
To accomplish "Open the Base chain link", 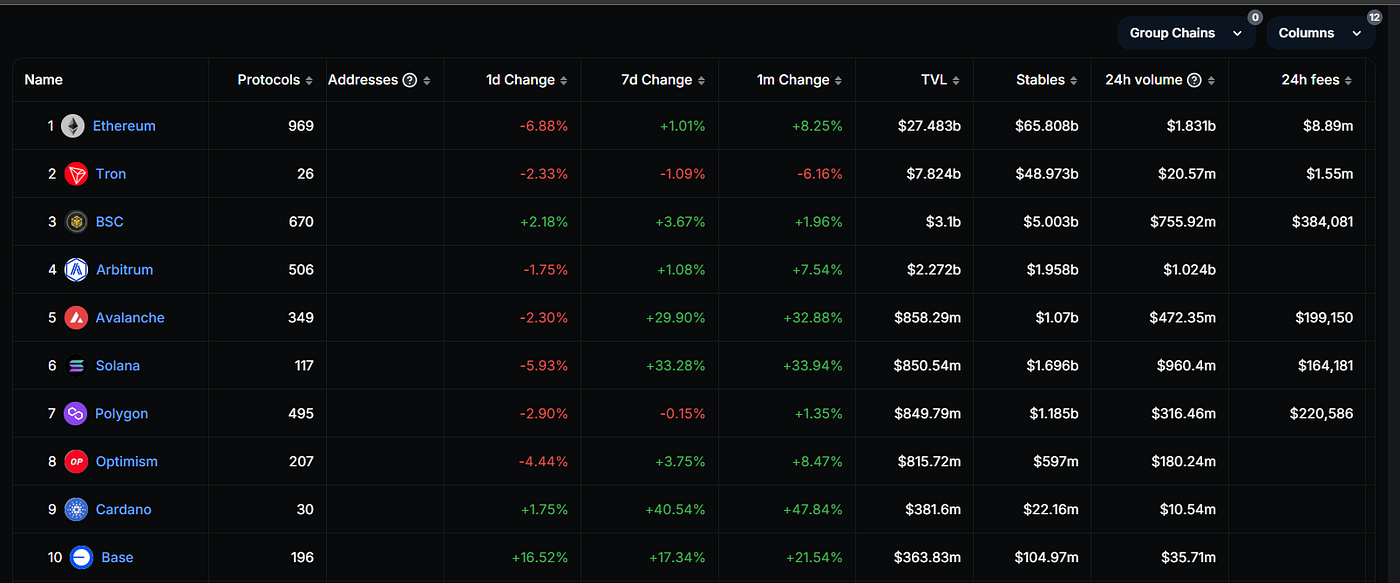I will [117, 558].
